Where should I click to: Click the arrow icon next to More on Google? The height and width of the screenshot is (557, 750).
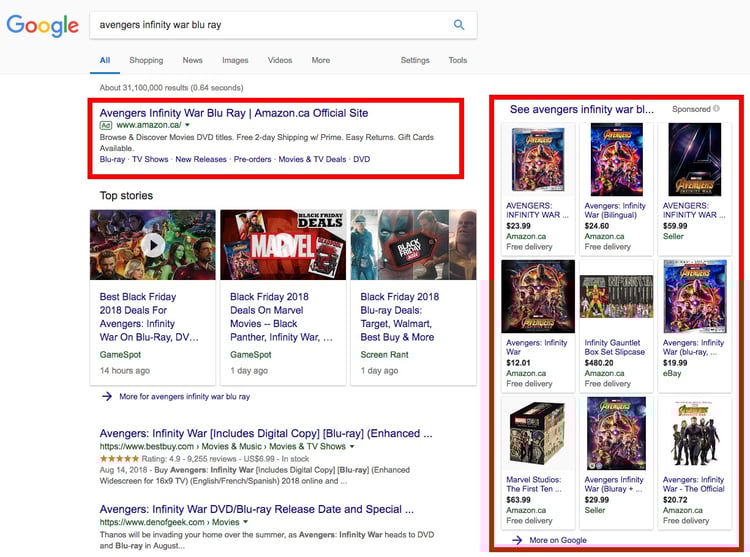click(x=517, y=540)
